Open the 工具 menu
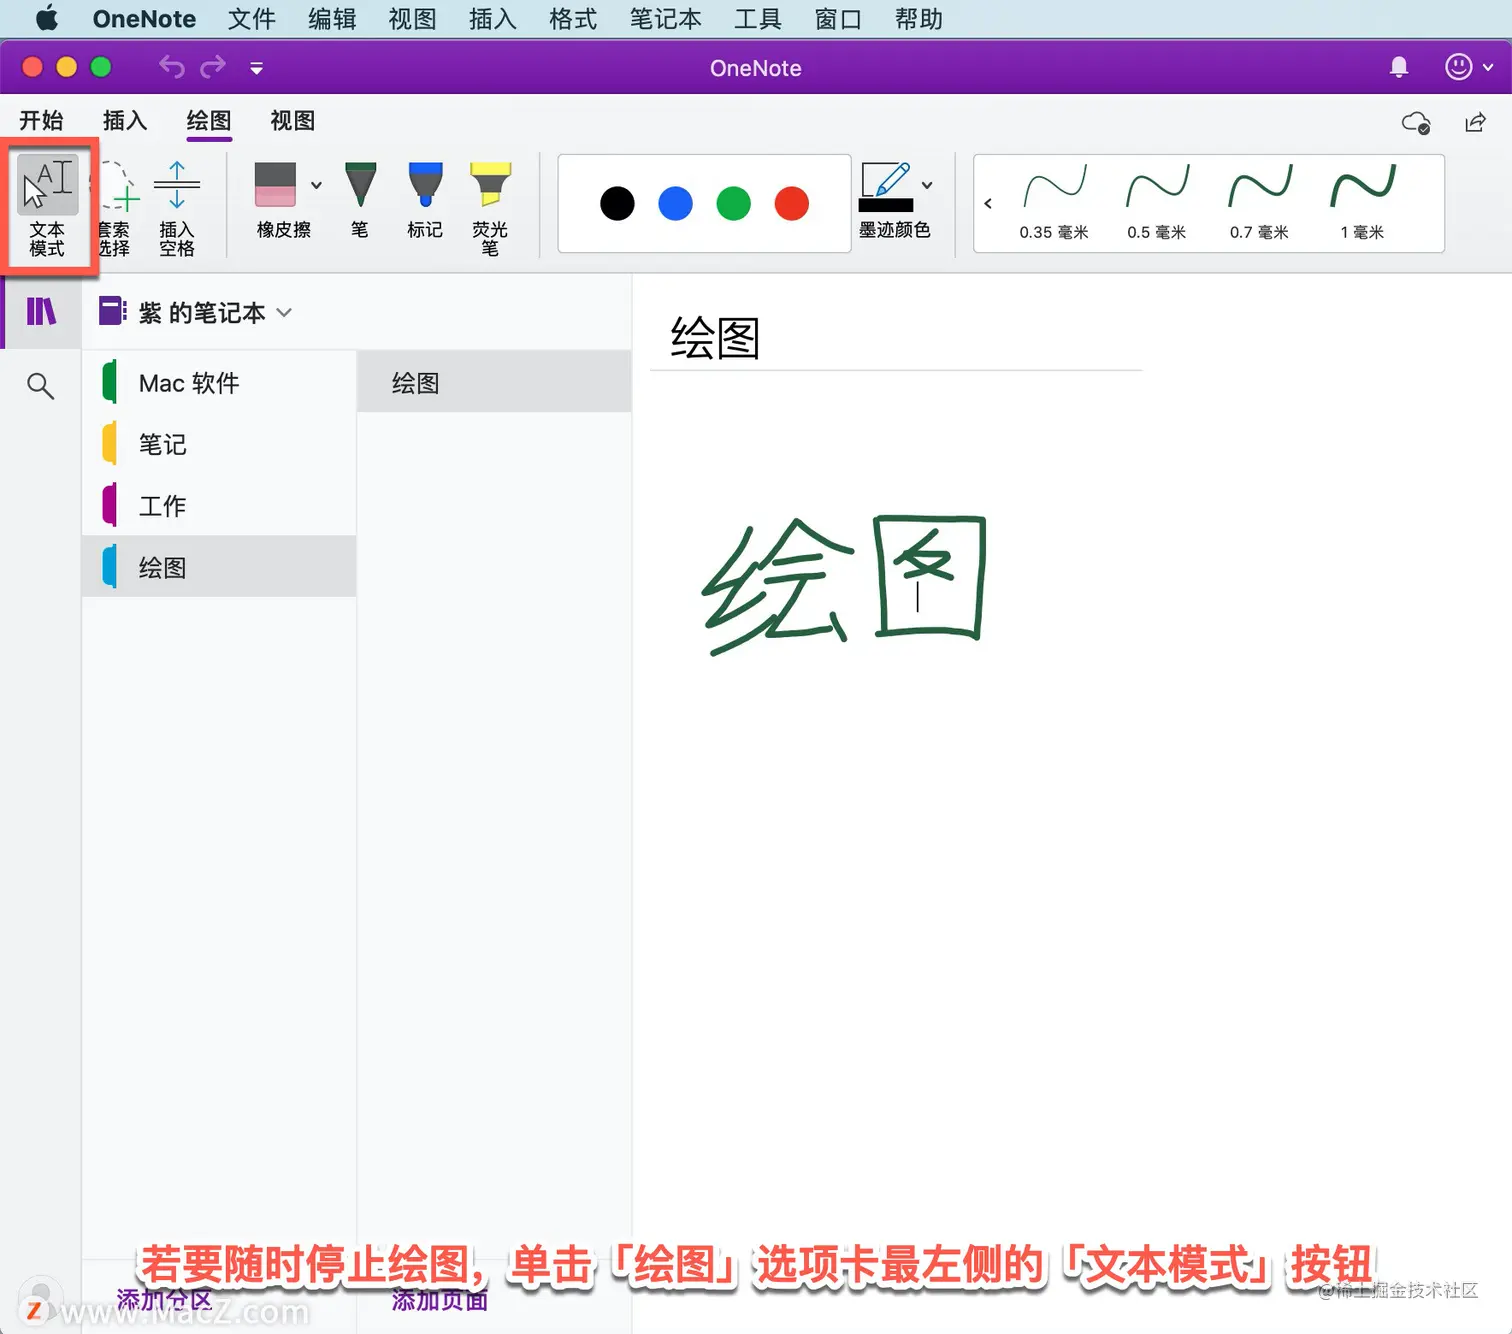 [757, 19]
